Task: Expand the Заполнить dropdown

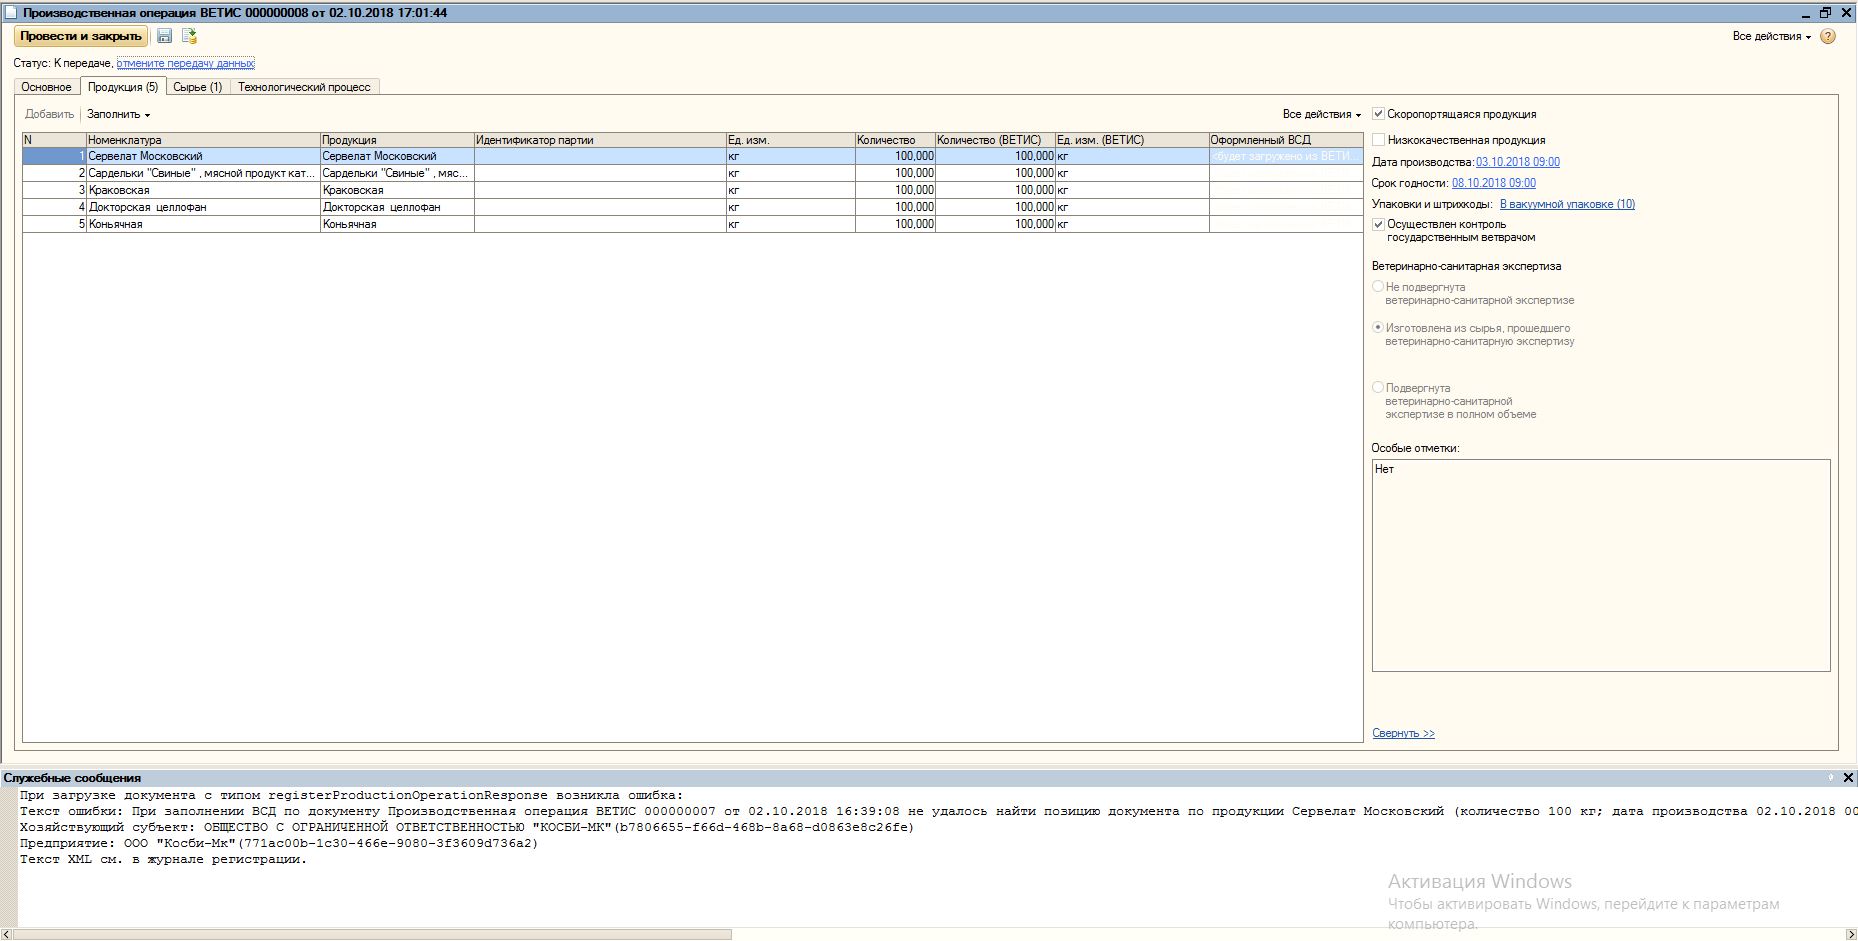Action: click(x=118, y=114)
